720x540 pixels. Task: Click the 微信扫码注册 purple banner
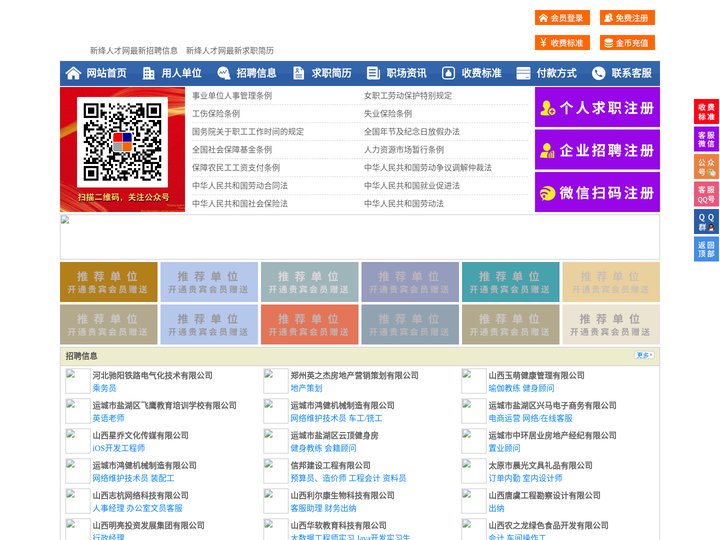click(597, 192)
